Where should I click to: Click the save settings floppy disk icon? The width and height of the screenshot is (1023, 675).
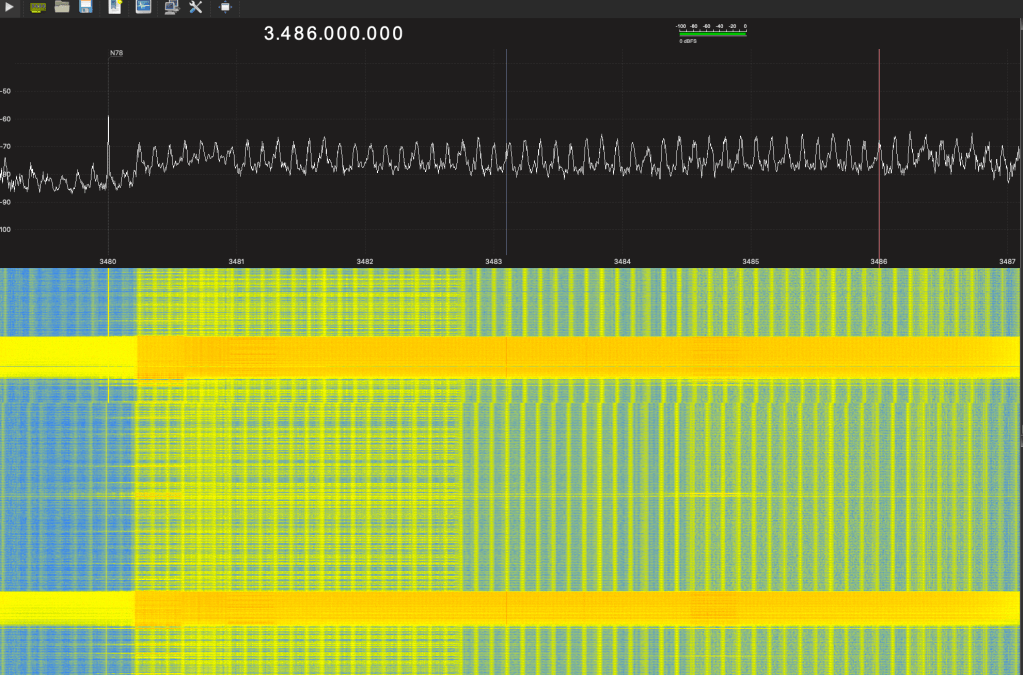coord(87,8)
